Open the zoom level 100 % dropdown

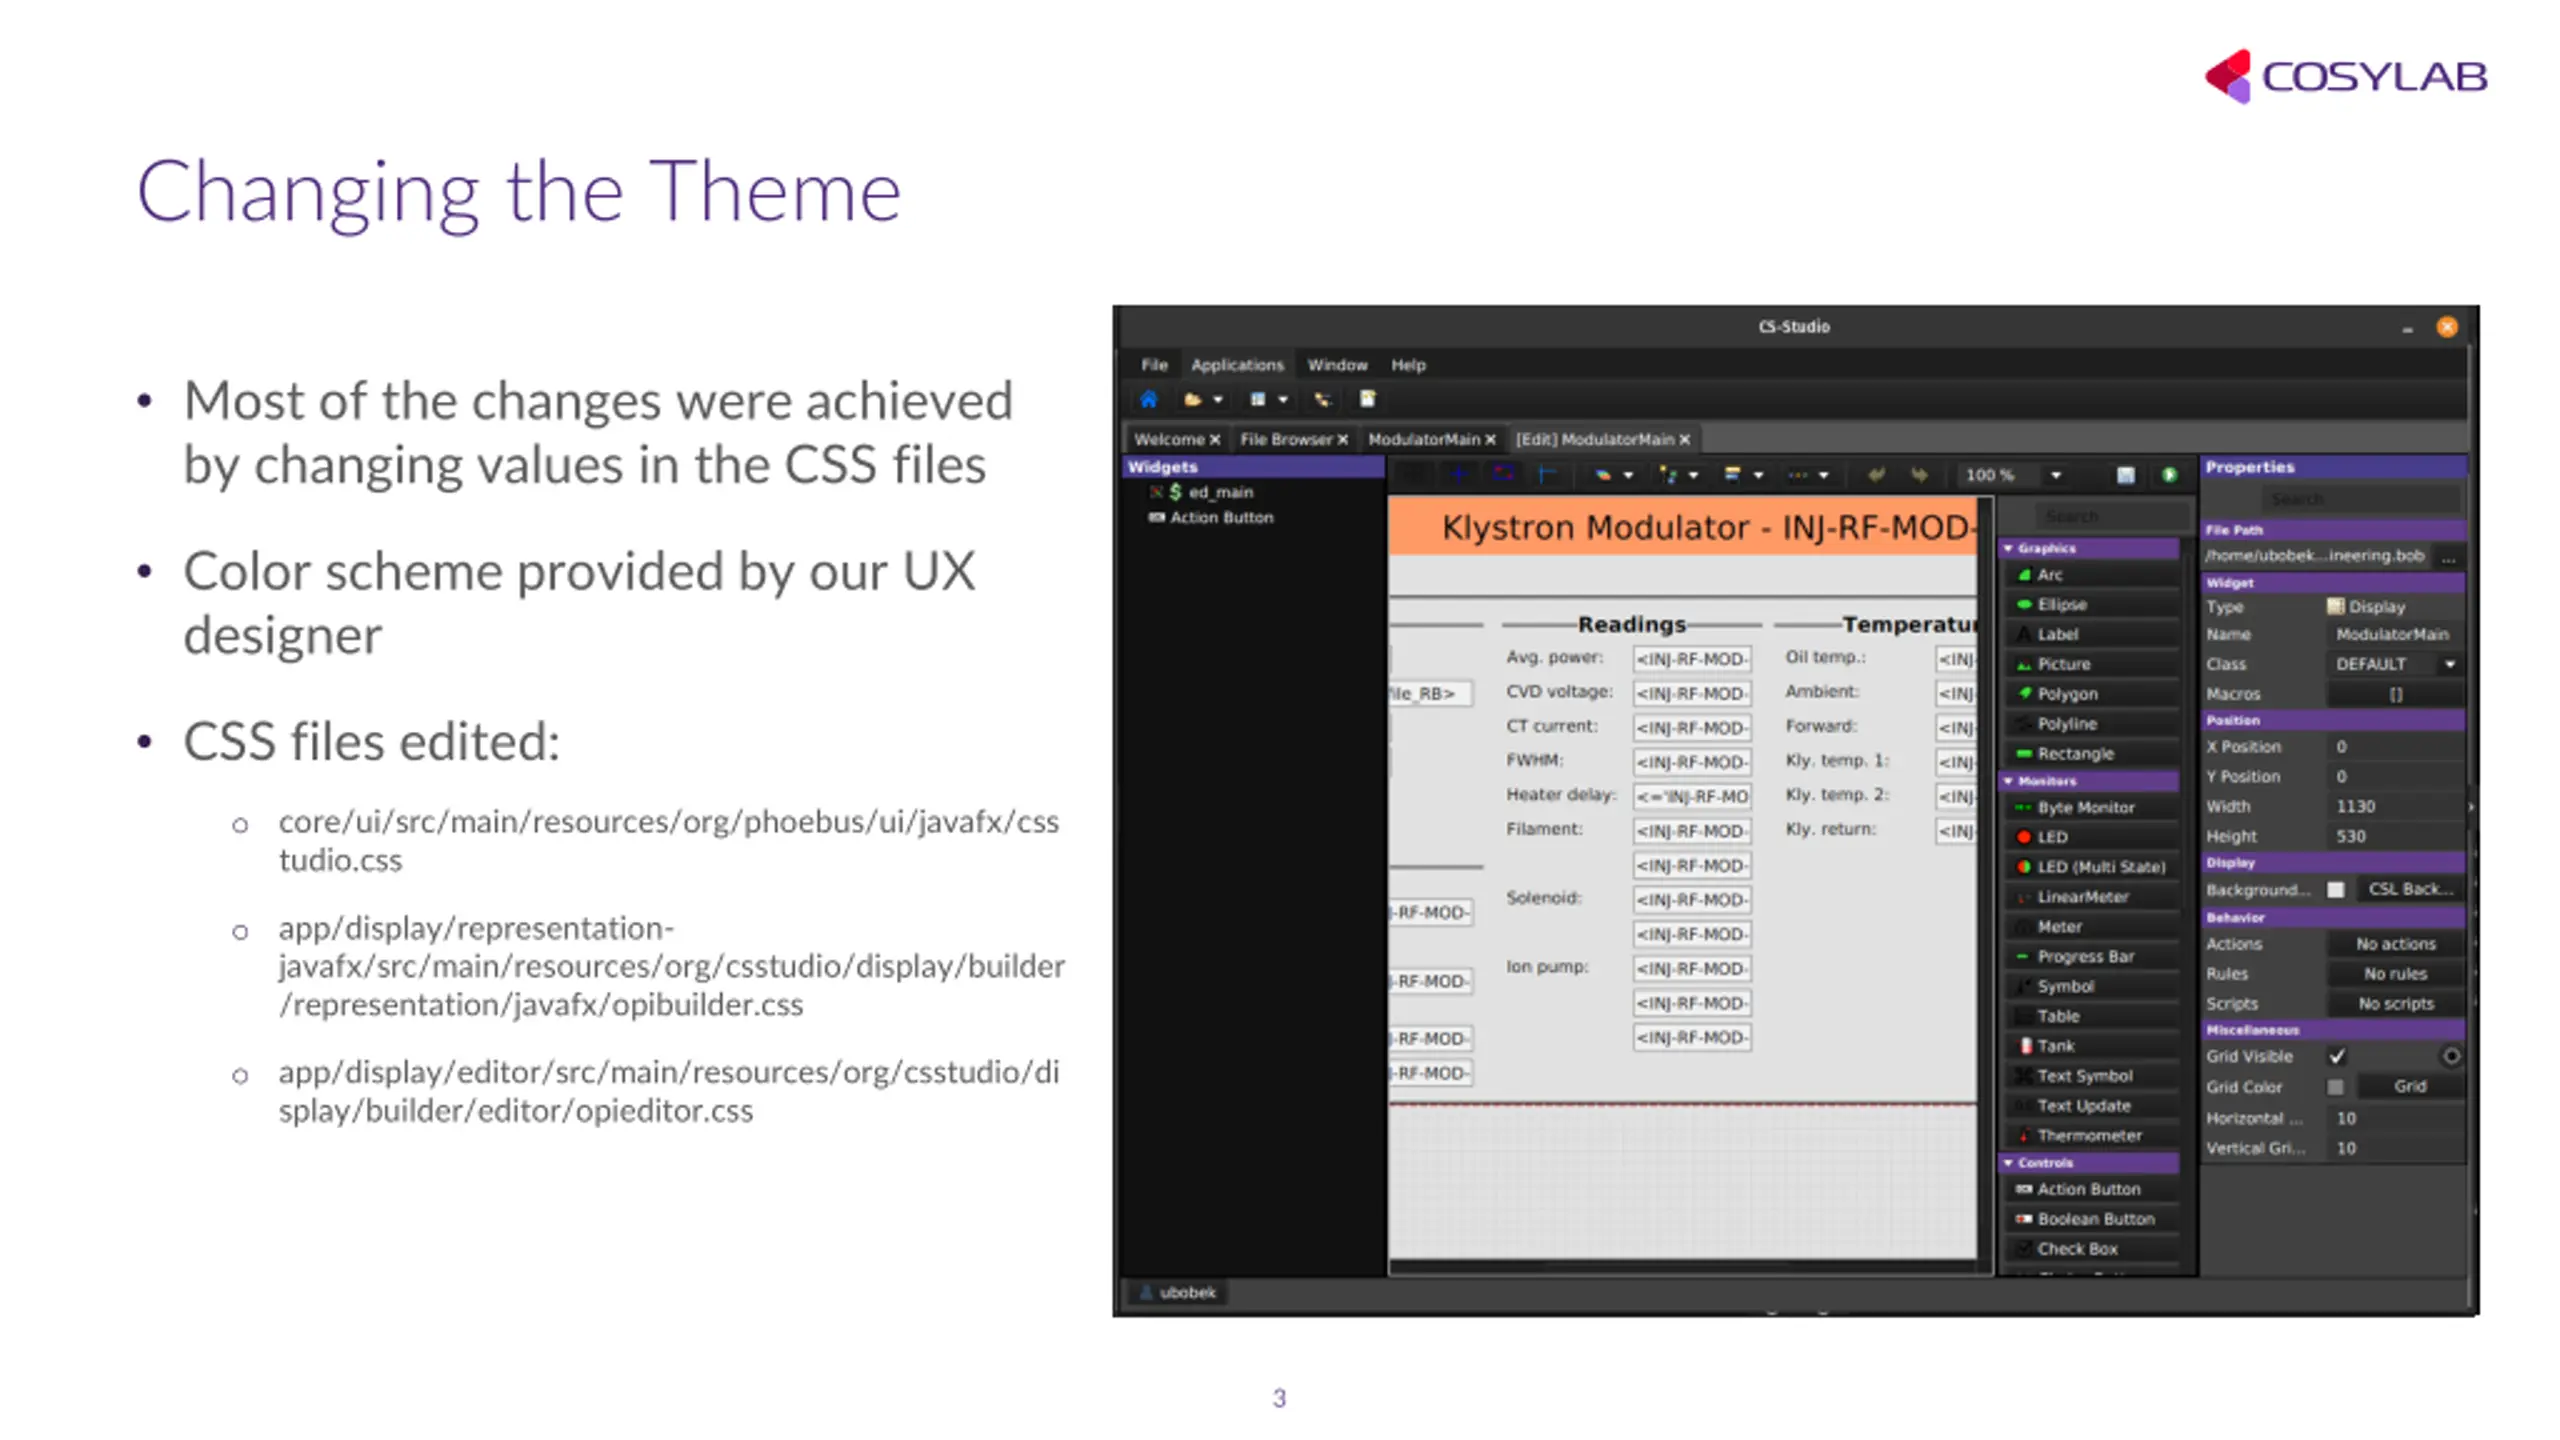[2056, 476]
